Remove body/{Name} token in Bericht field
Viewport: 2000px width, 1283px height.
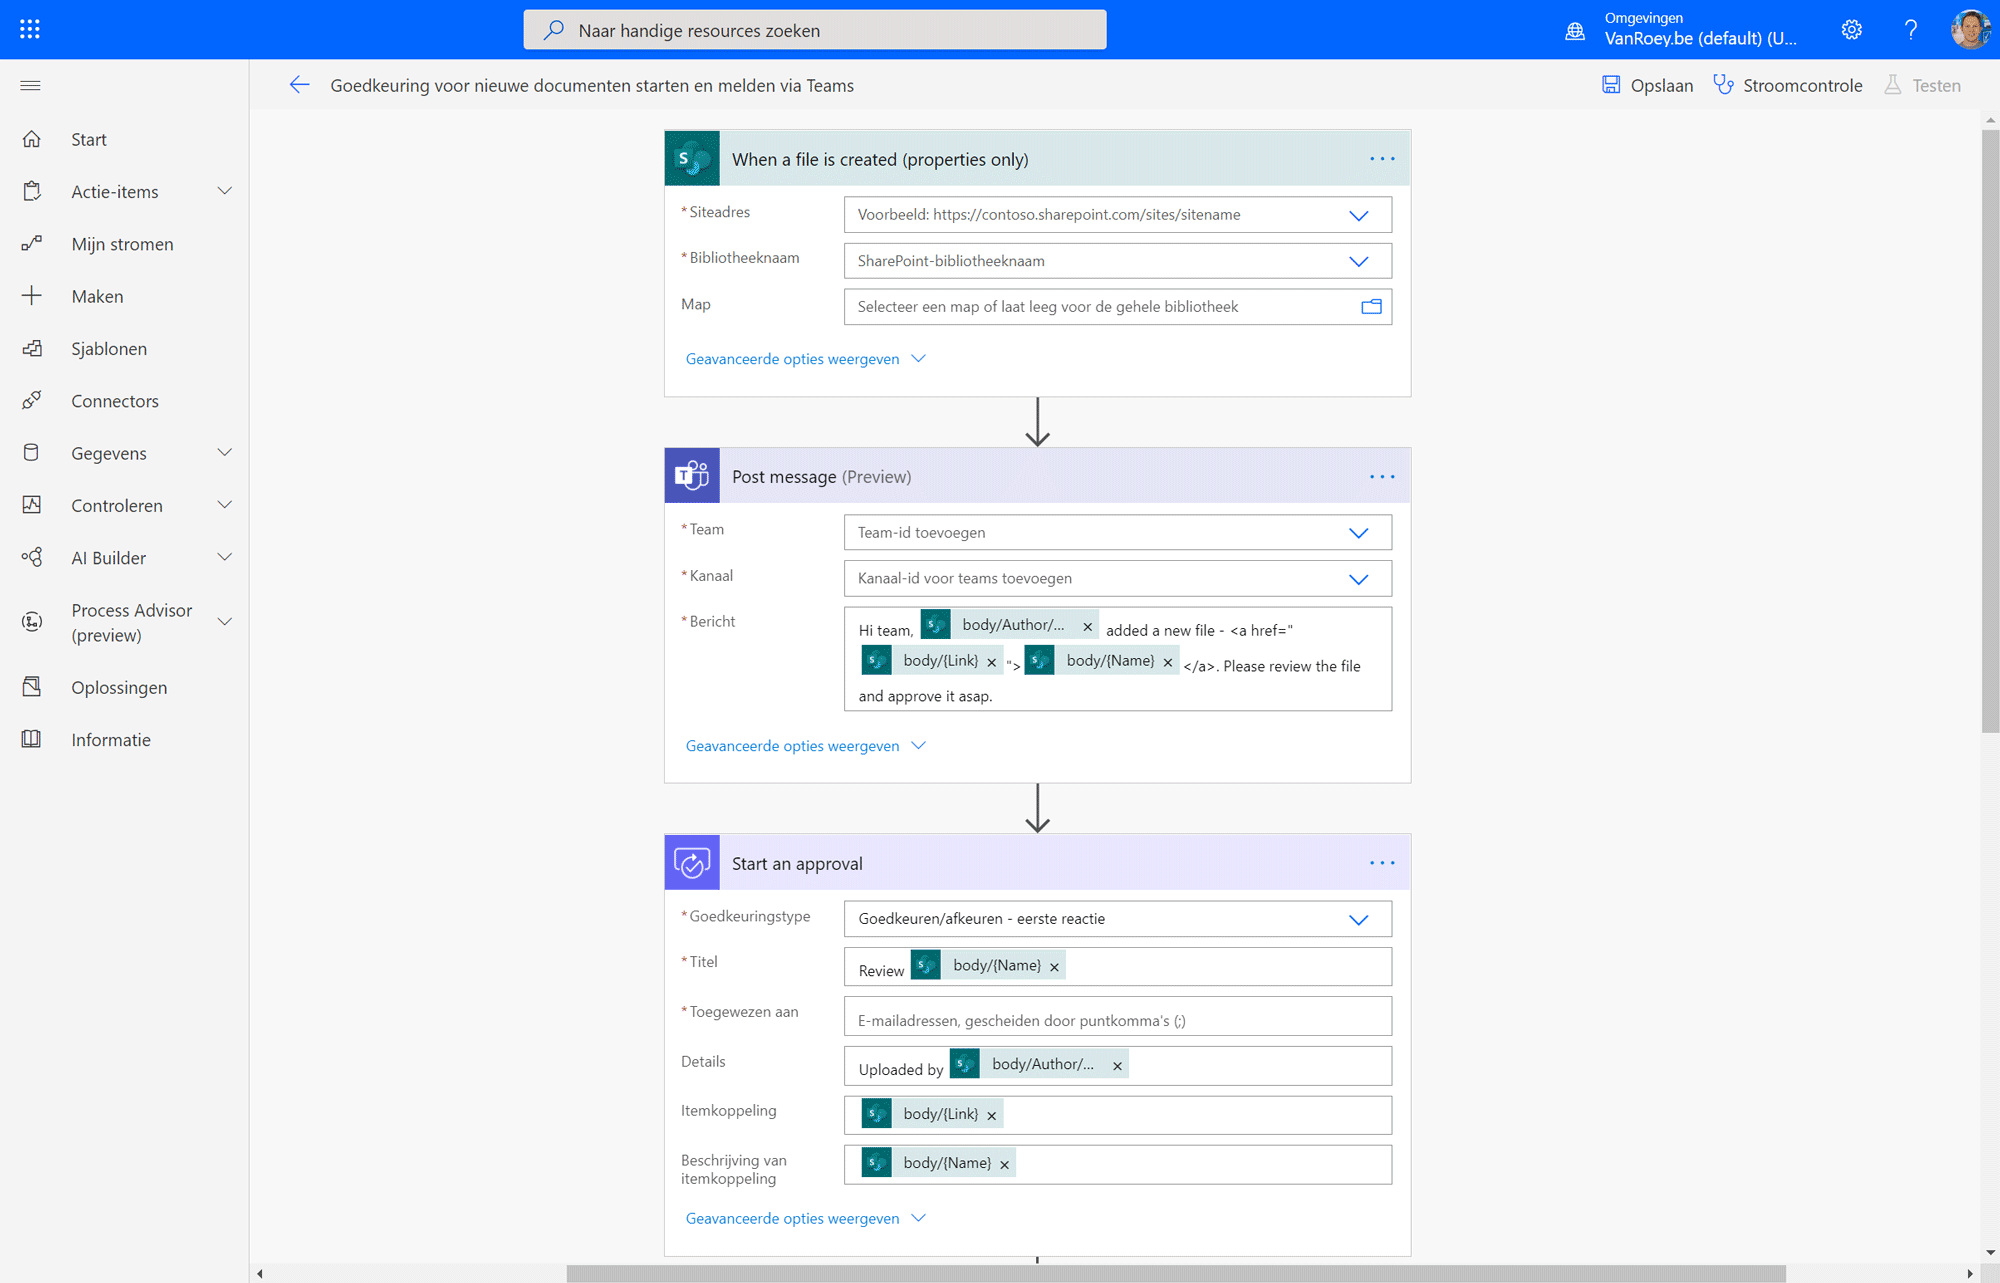click(x=1167, y=662)
